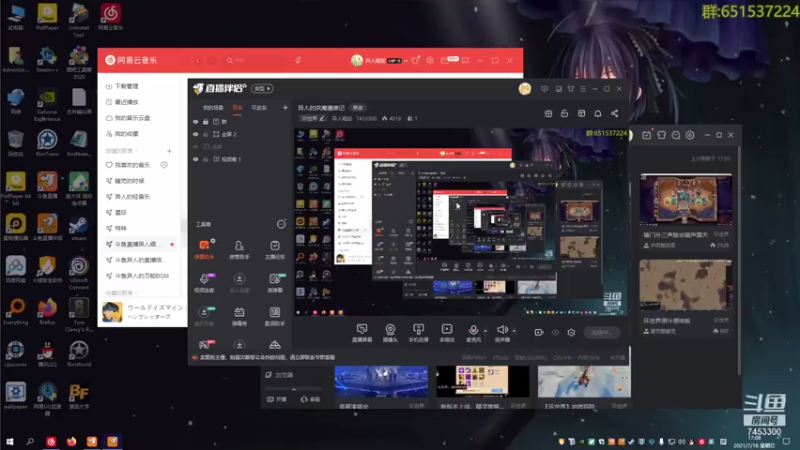The height and width of the screenshot is (450, 800).
Task: Switch 网易云音乐 to mini player mode
Action: (x=465, y=60)
